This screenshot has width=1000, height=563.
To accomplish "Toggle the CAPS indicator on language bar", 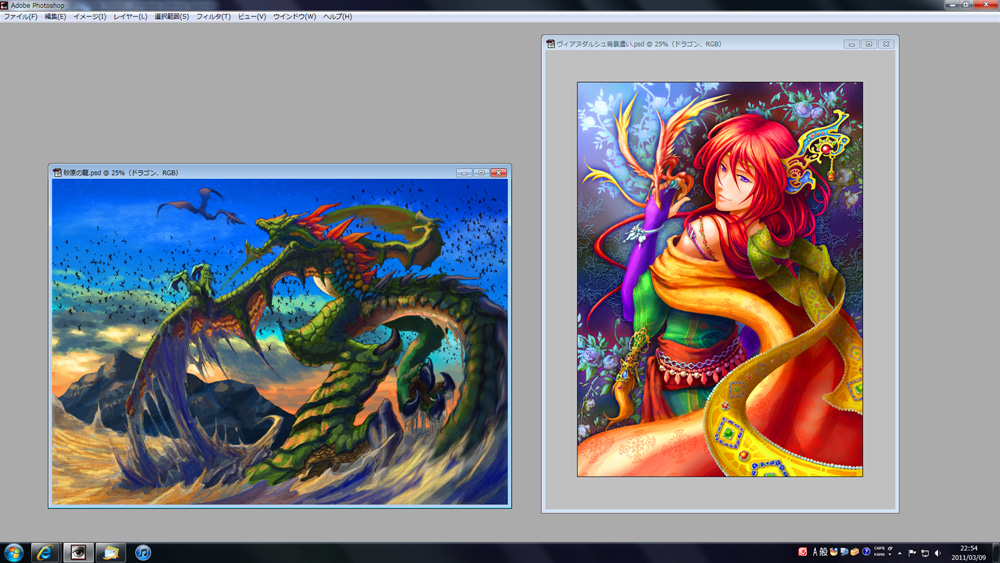I will point(879,548).
